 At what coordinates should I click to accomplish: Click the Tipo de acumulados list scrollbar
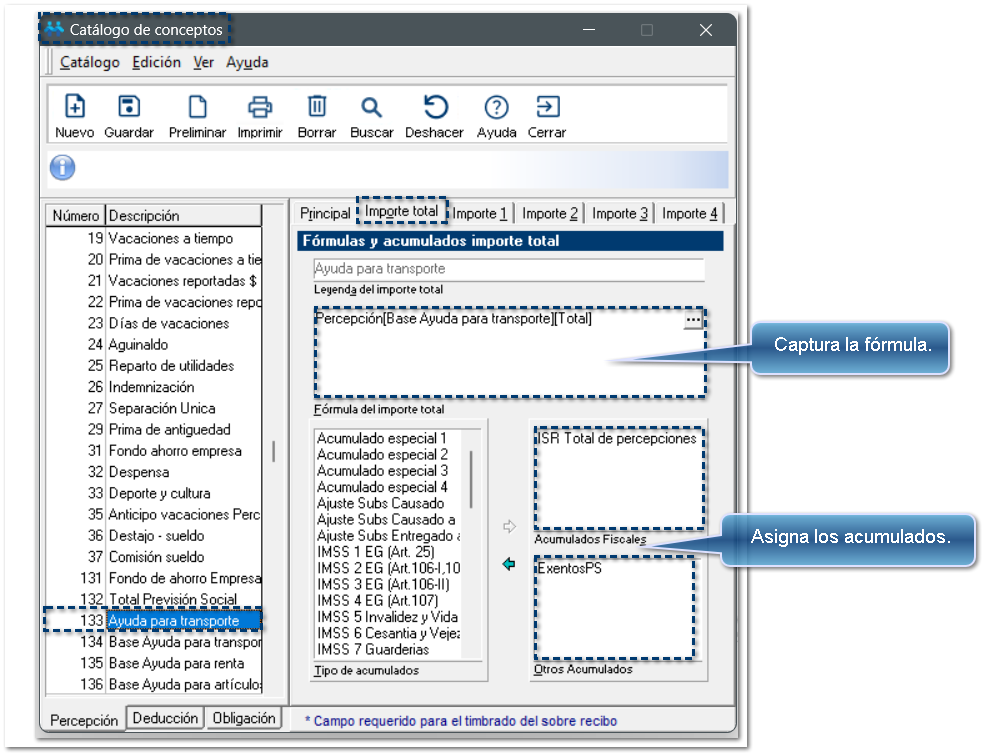472,480
